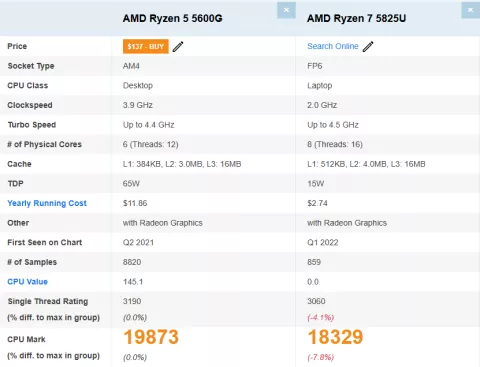This screenshot has height=367, width=480.
Task: Select the 18329 CPU Mark score
Action: point(335,337)
